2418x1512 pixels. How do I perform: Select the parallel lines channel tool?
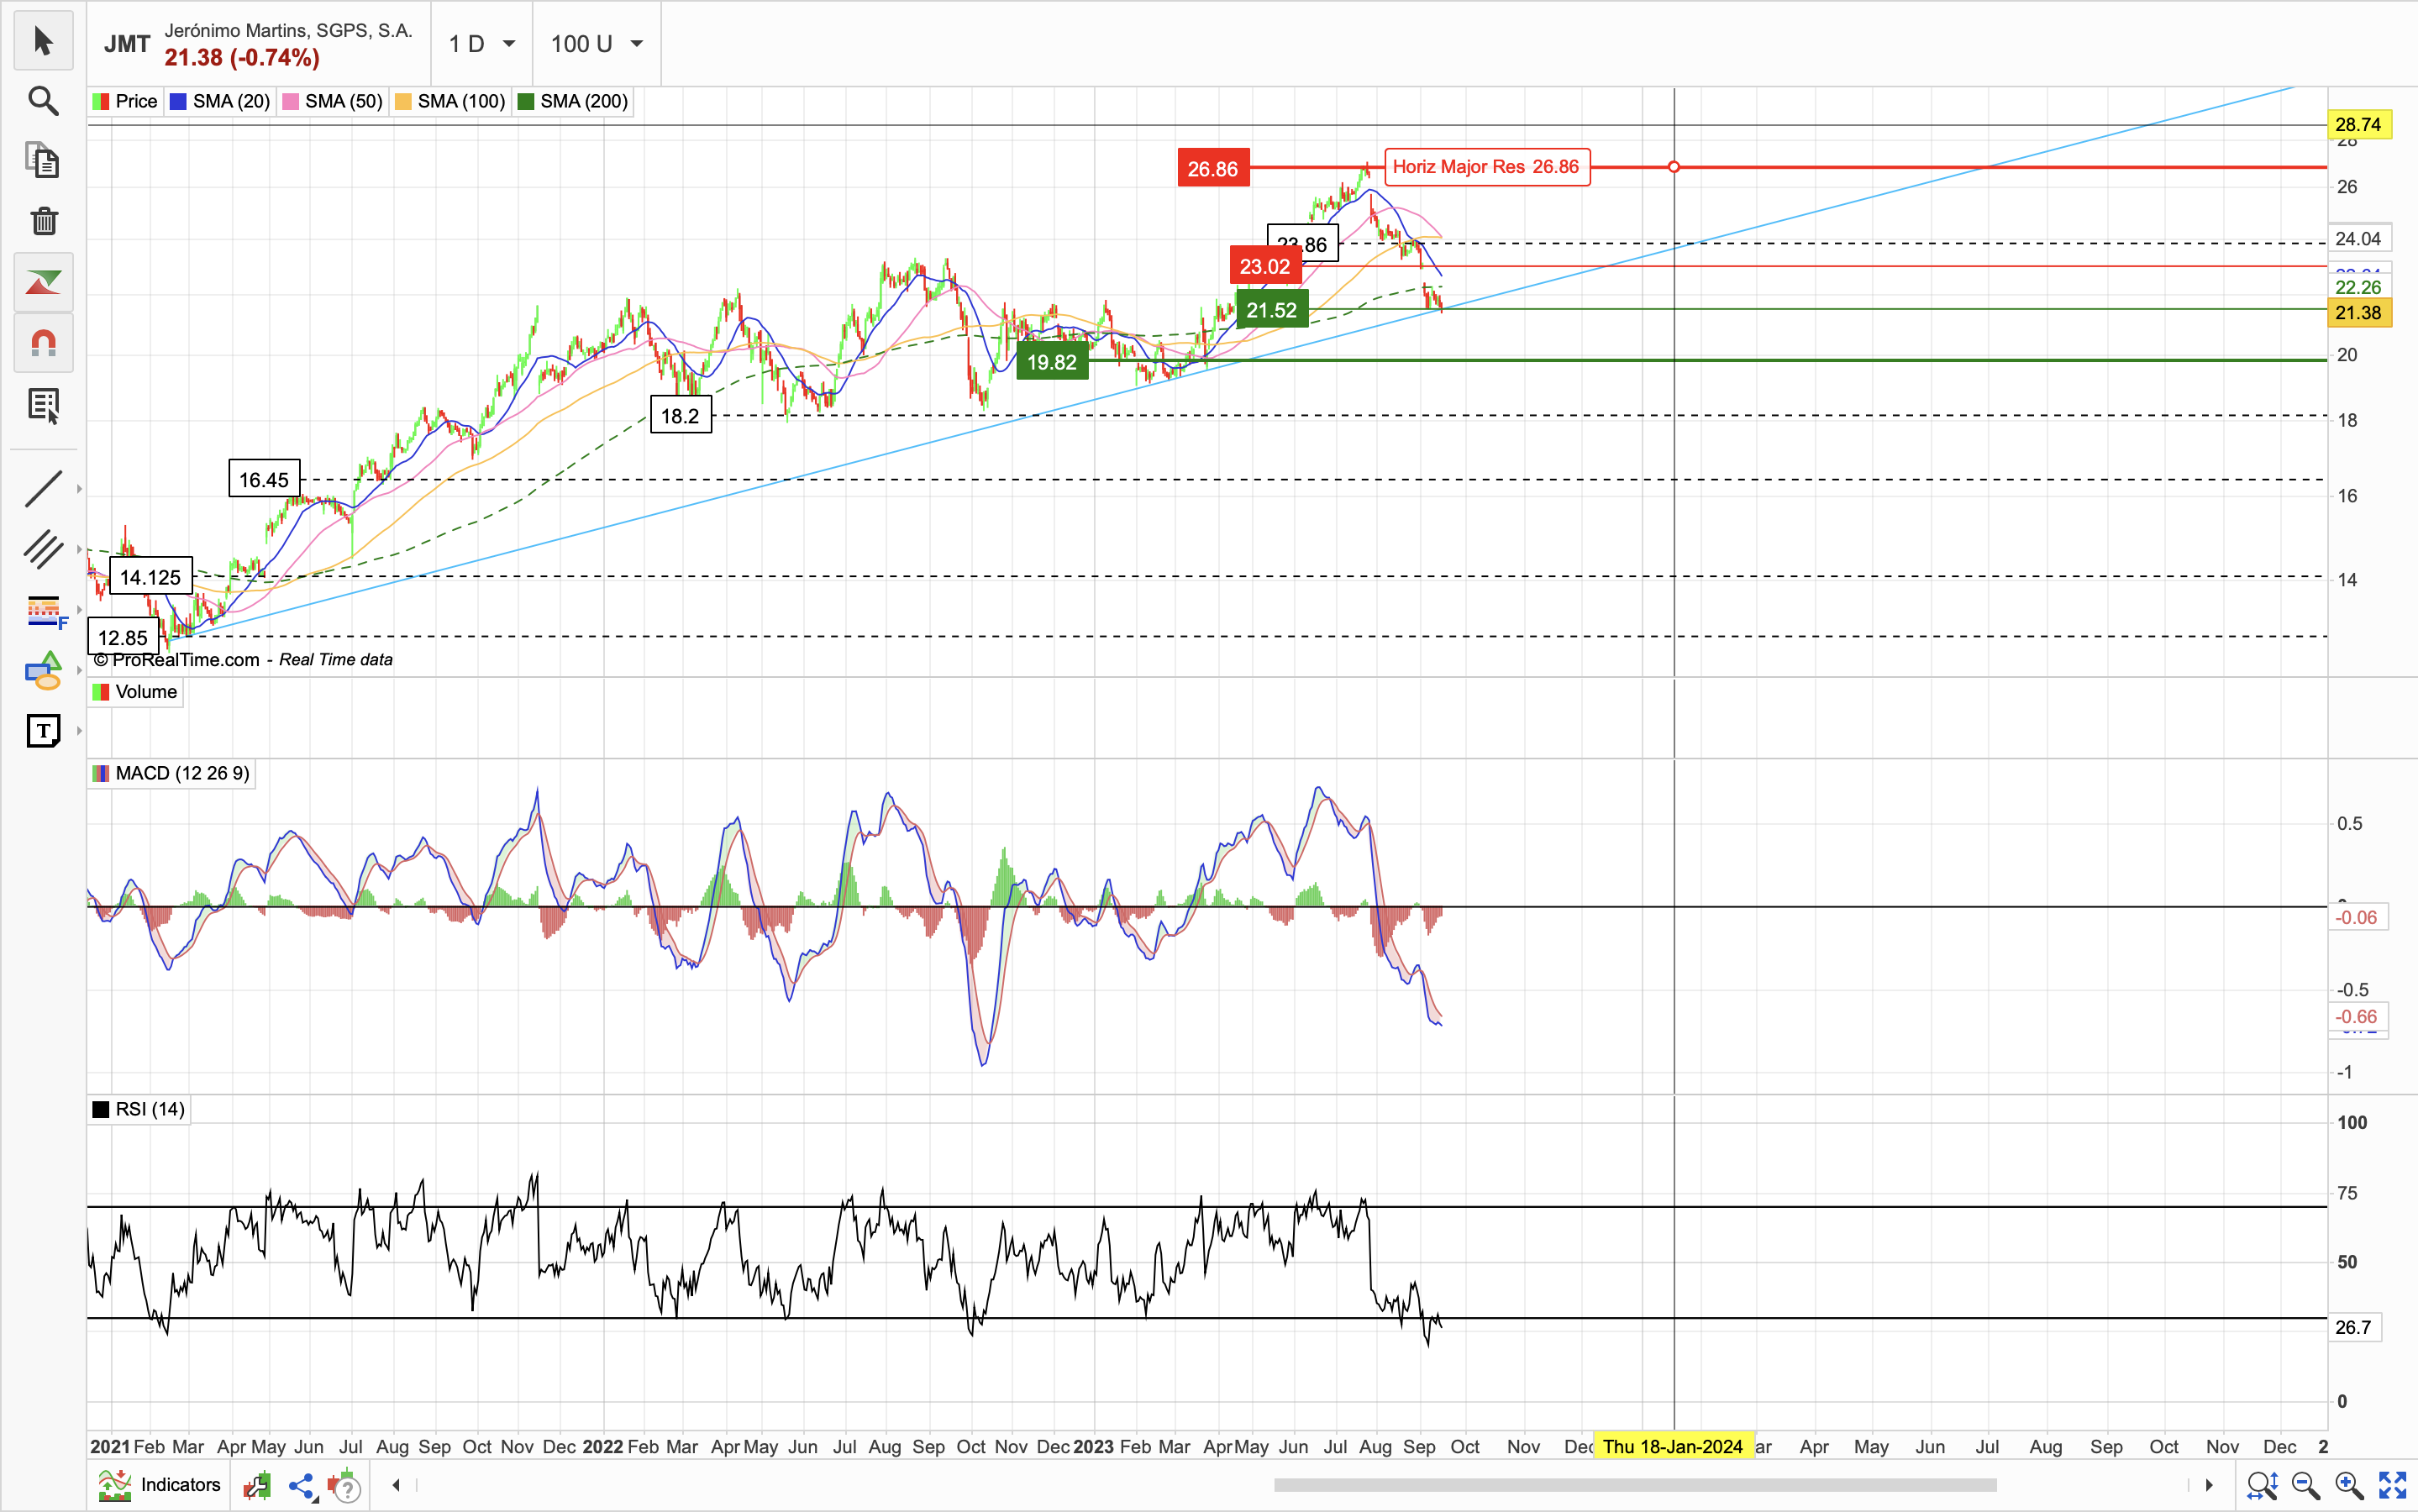pyautogui.click(x=43, y=549)
